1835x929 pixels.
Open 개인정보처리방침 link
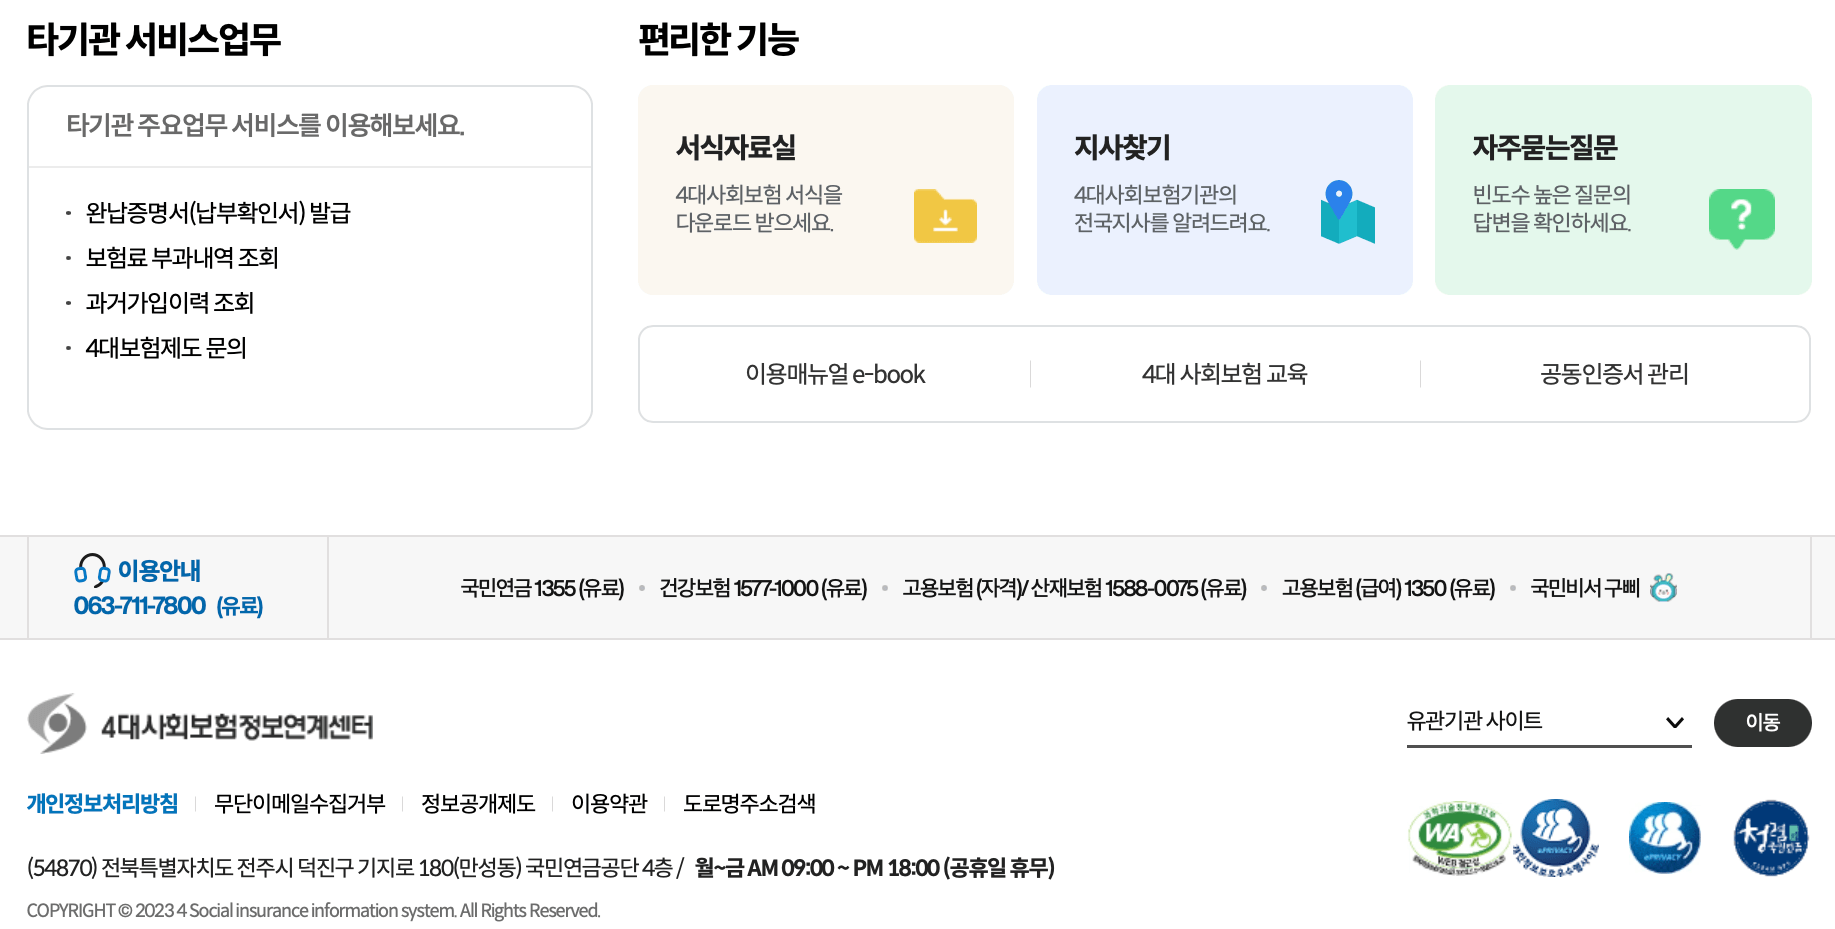click(x=101, y=803)
